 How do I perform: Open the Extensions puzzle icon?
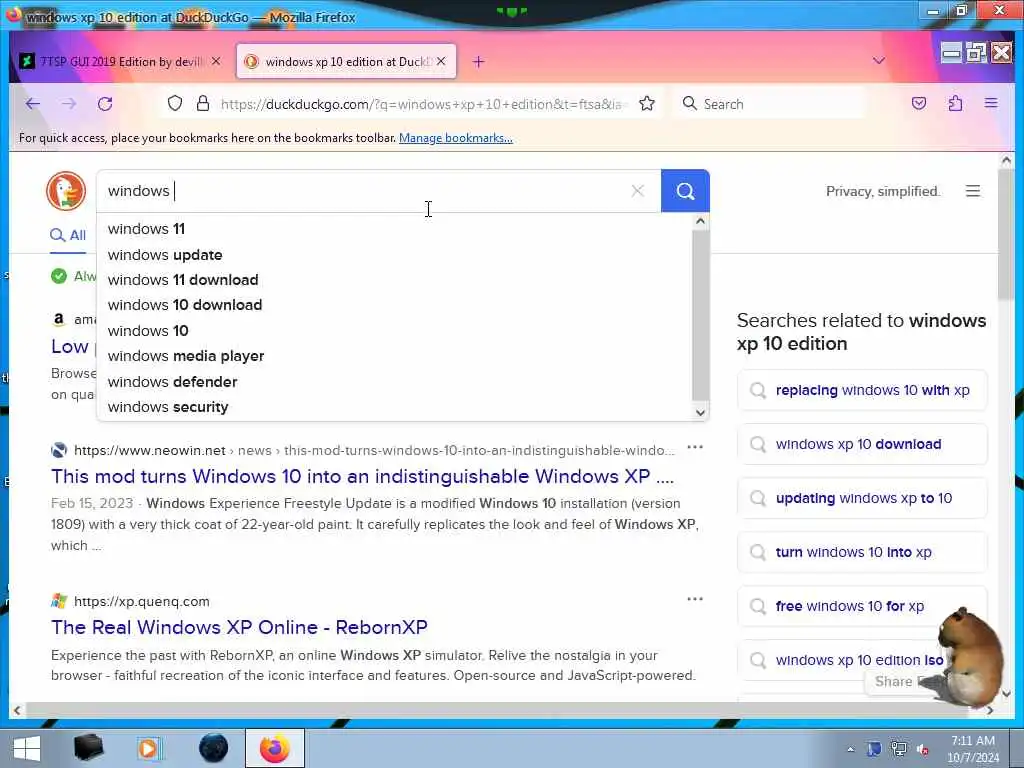click(955, 103)
